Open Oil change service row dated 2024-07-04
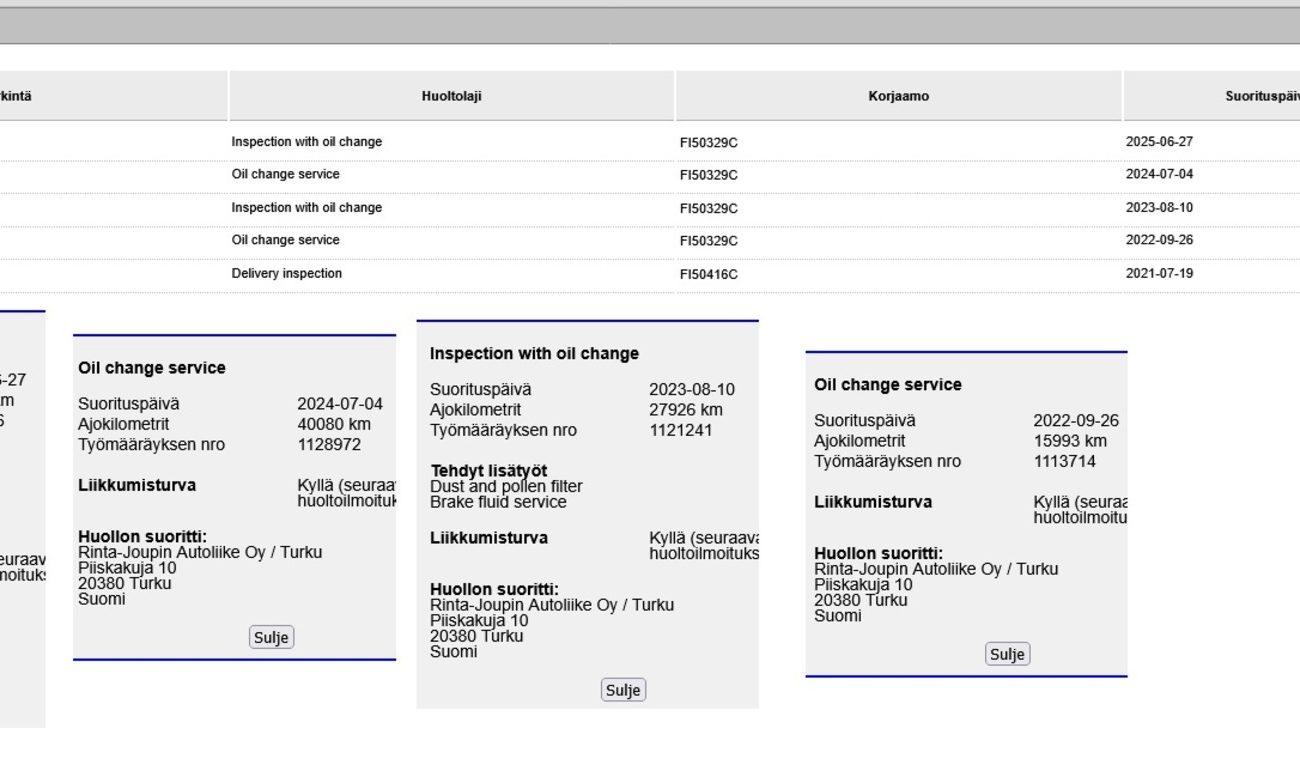 (x=285, y=174)
